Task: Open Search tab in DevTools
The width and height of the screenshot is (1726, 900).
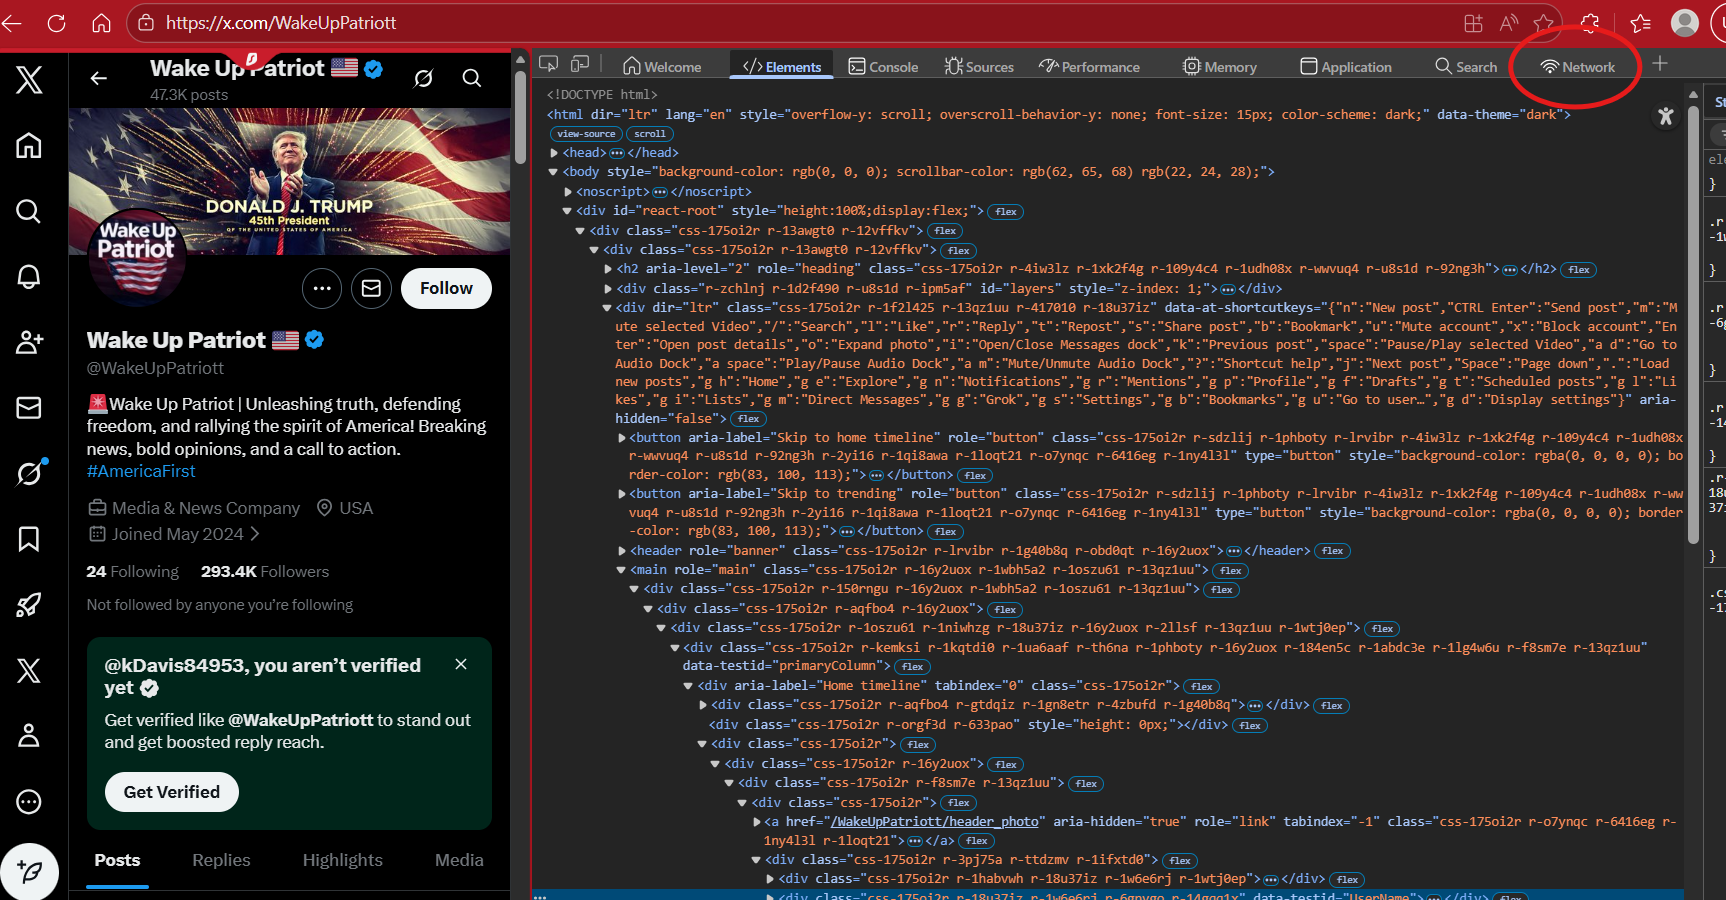Action: tap(1466, 66)
